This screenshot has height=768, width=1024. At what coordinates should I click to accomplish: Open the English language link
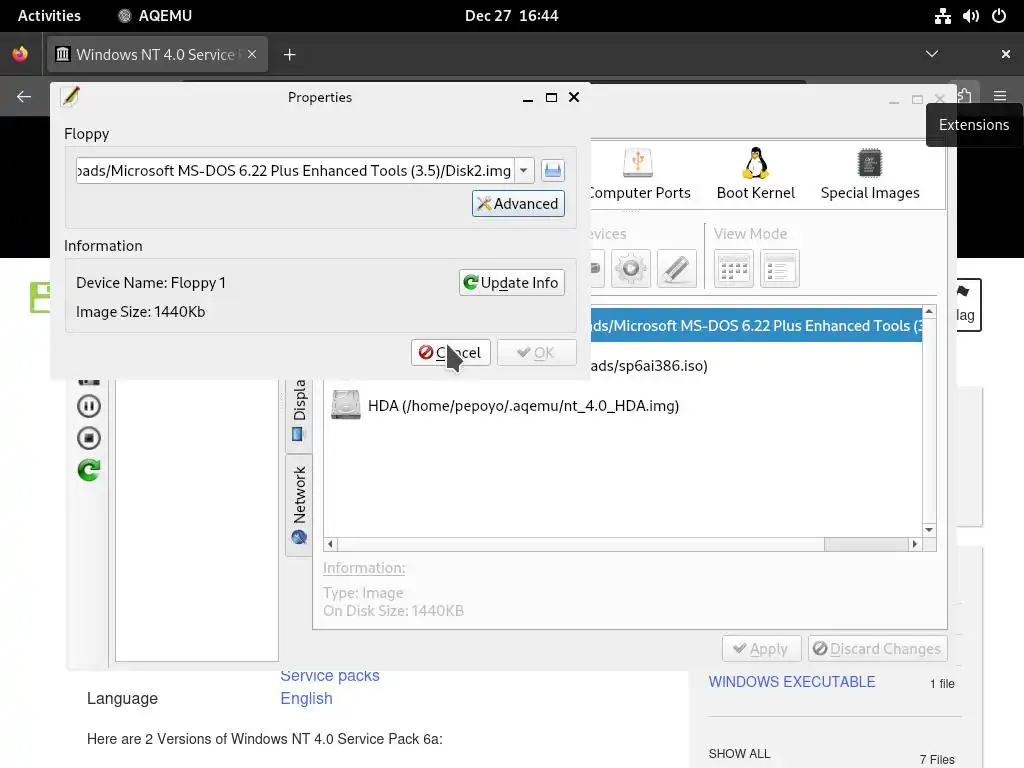(x=306, y=698)
